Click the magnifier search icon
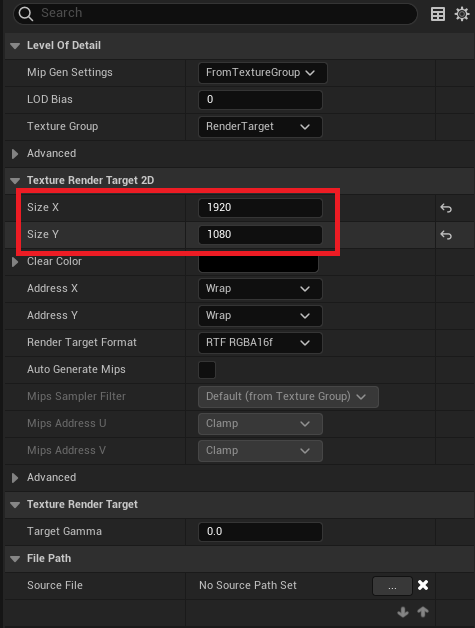The height and width of the screenshot is (628, 475). click(26, 14)
